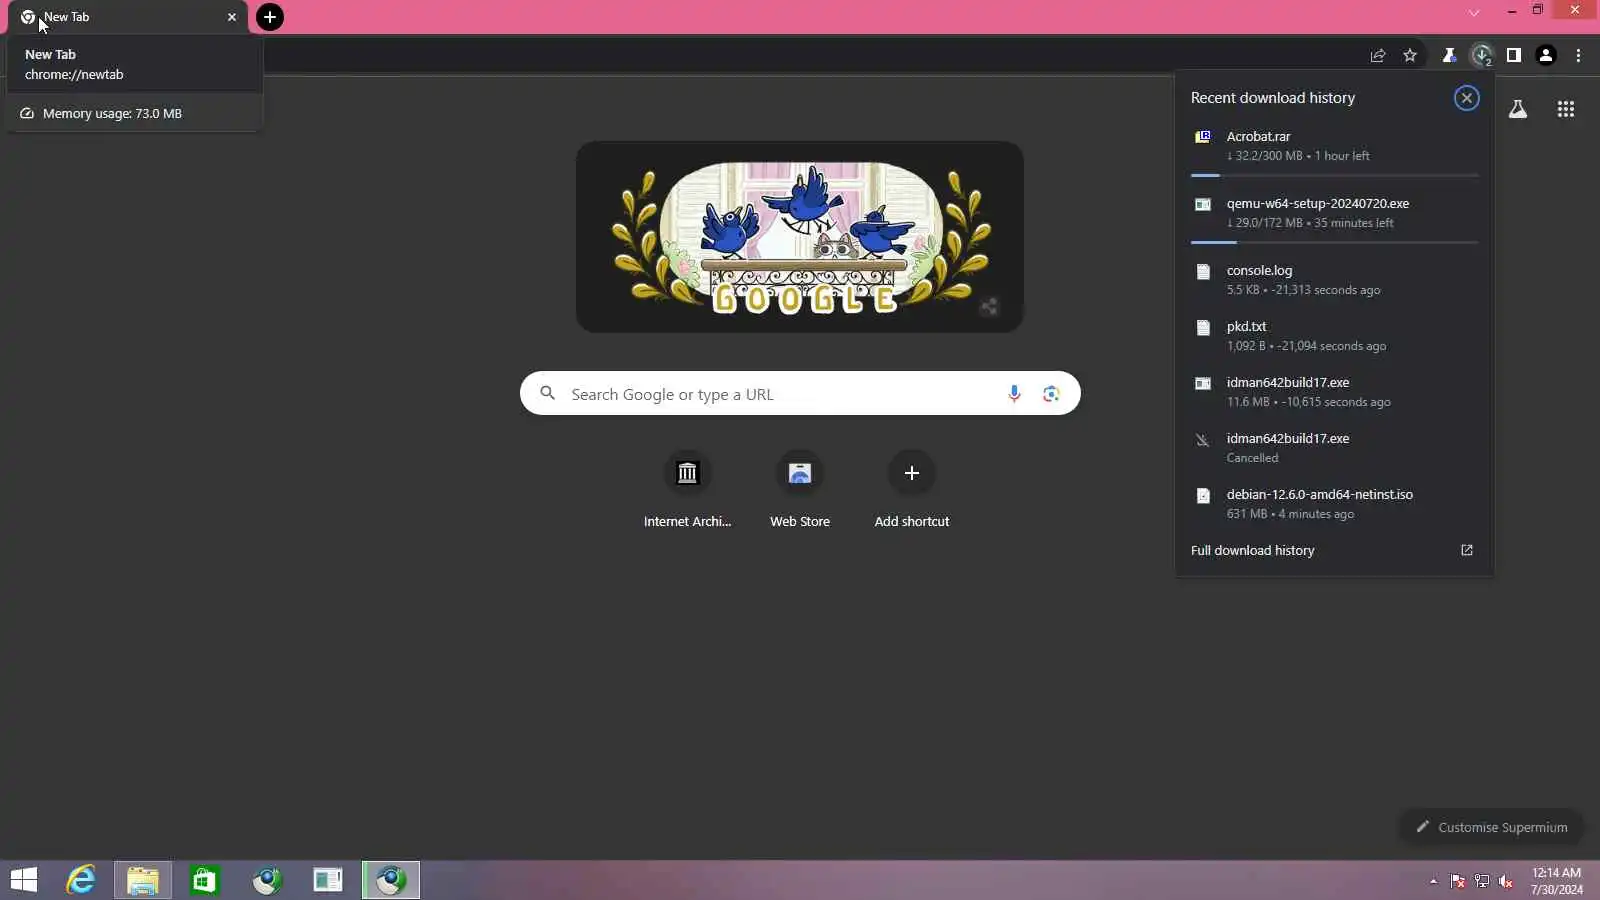Open a new tab with plus button

pyautogui.click(x=270, y=17)
